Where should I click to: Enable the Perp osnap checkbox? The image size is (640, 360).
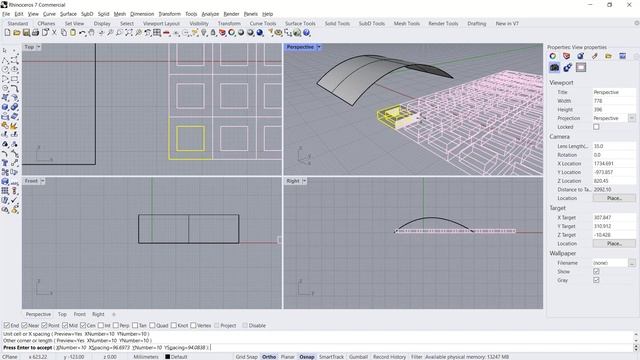point(116,325)
